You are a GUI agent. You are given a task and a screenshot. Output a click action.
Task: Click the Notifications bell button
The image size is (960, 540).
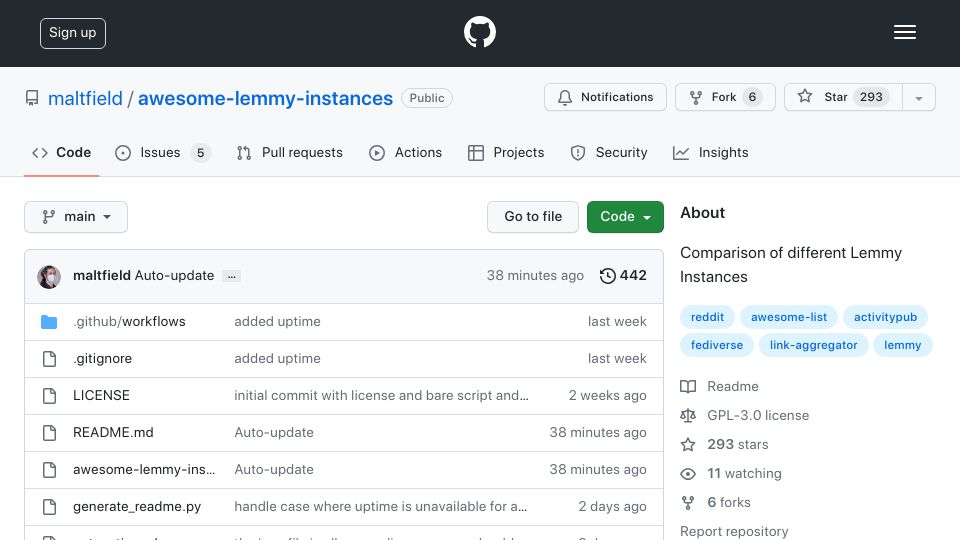(605, 97)
